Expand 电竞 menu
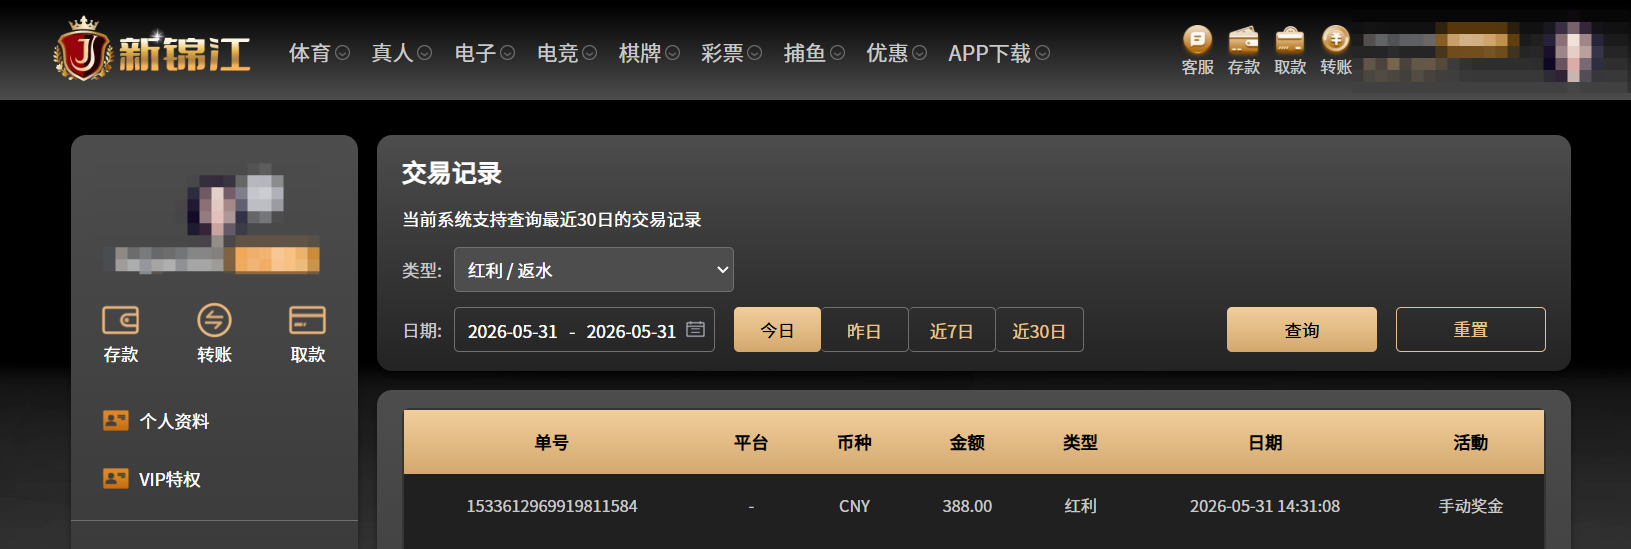This screenshot has height=549, width=1631. click(x=567, y=53)
